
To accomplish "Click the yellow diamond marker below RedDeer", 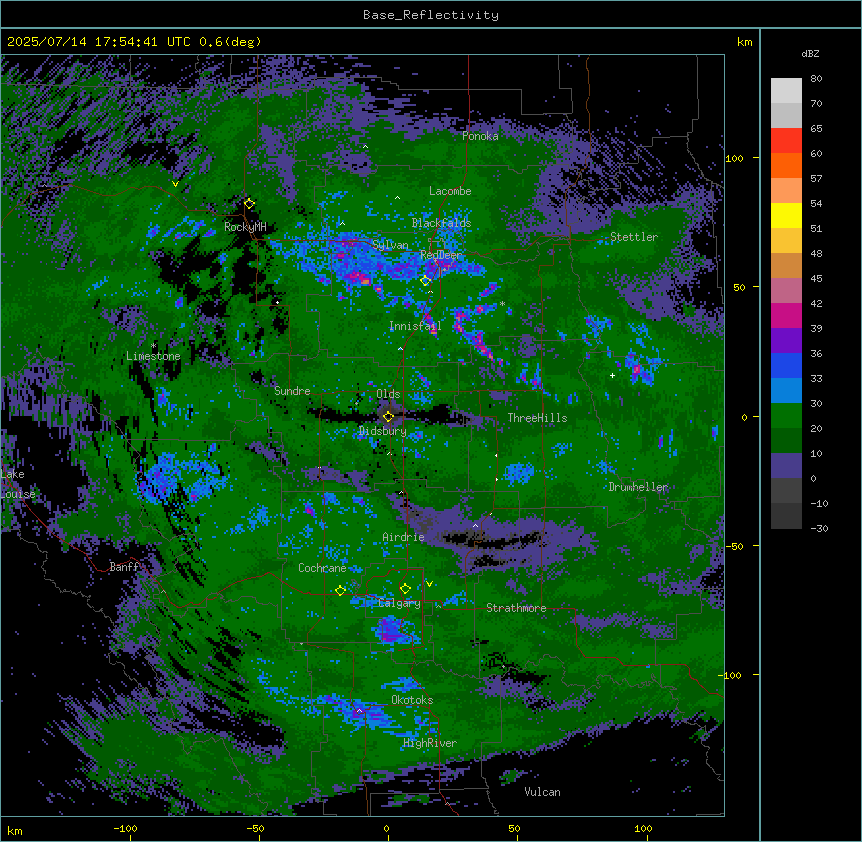I will pos(425,281).
